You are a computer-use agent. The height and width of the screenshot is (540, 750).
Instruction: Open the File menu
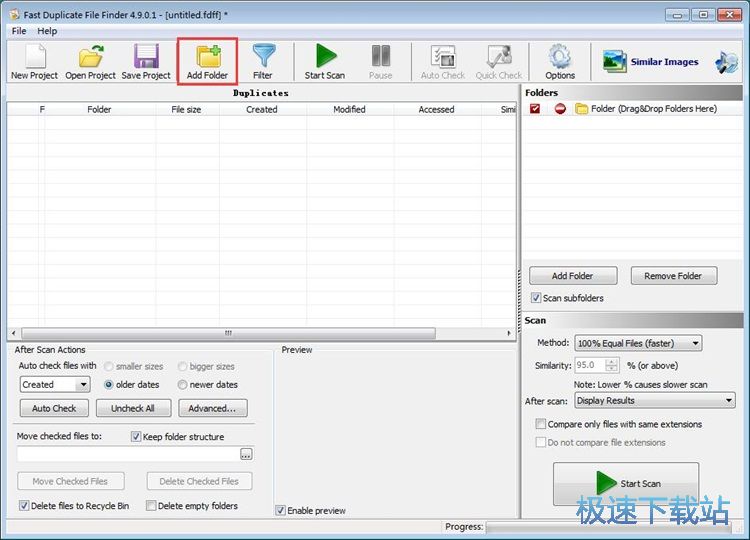click(x=19, y=31)
